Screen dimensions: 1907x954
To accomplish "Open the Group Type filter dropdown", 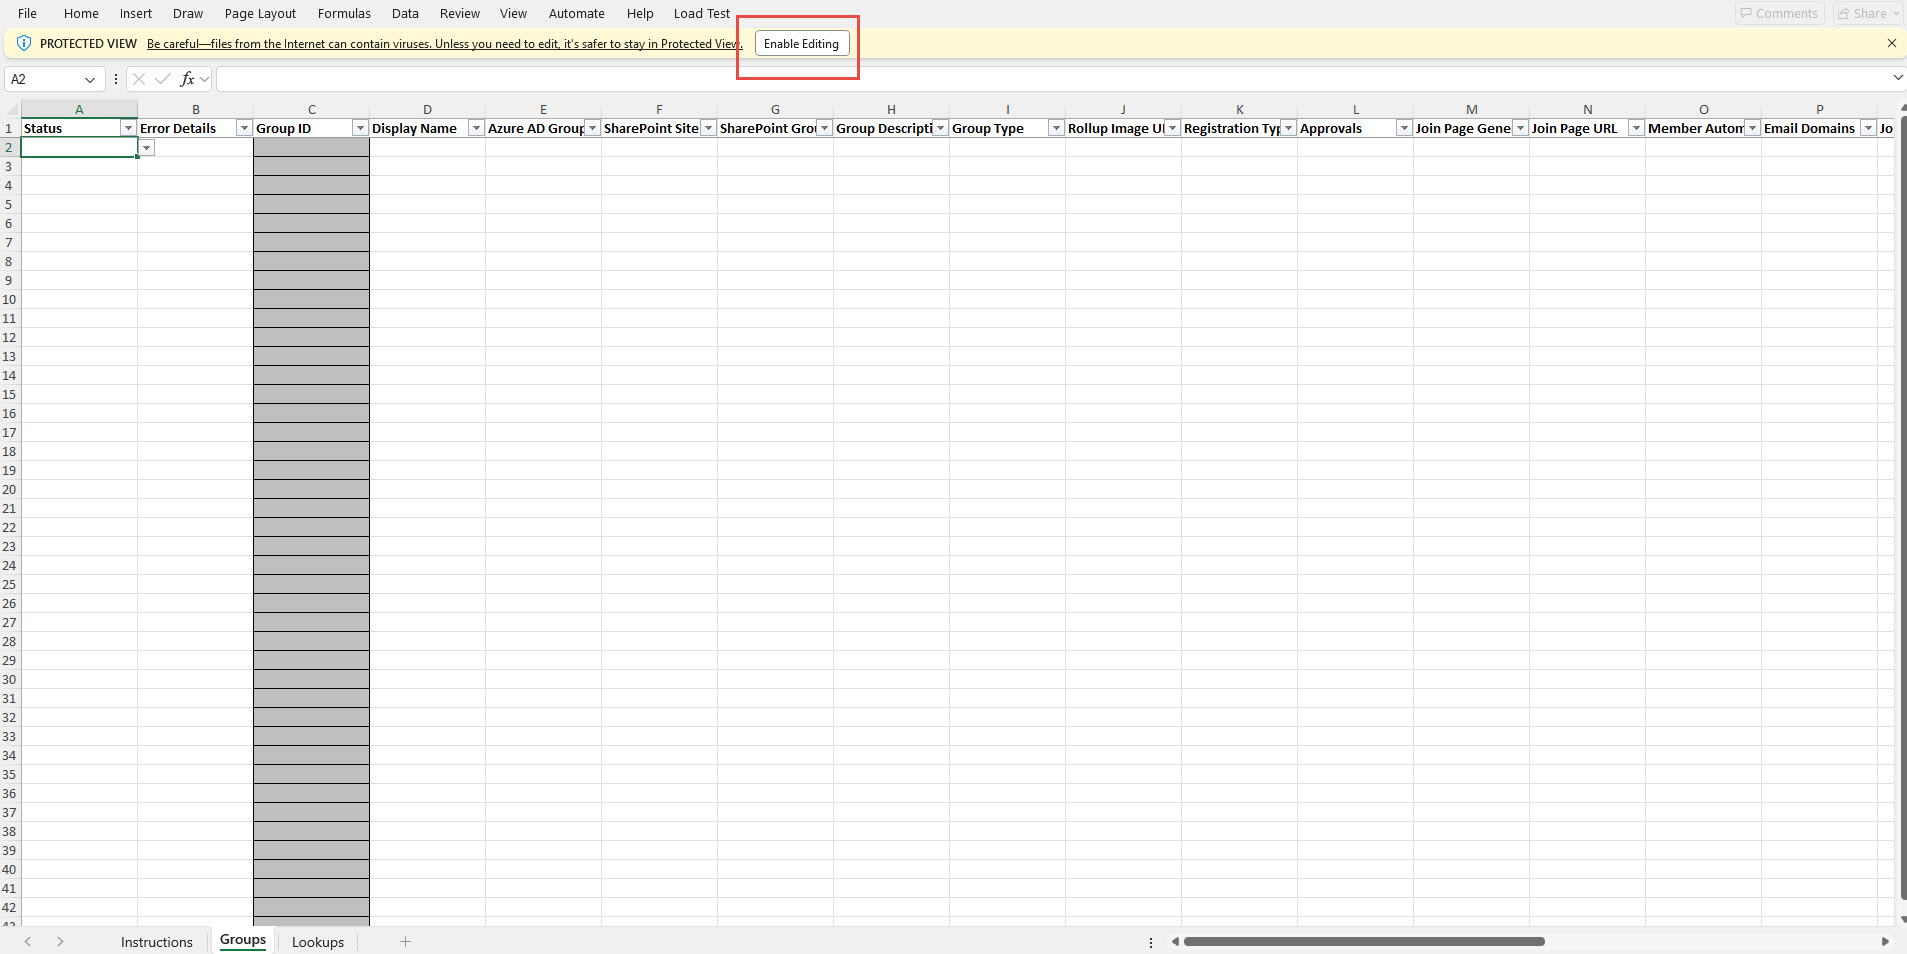I will coord(1056,128).
